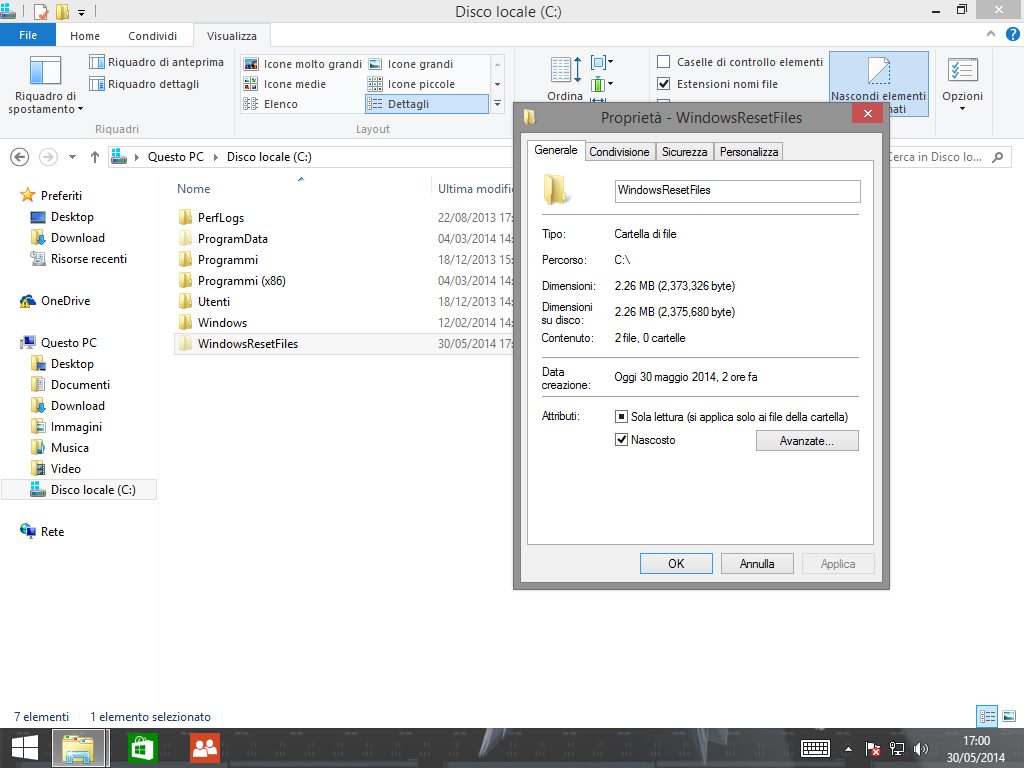This screenshot has width=1024, height=768.
Task: Toggle the Sola lettura checkbox
Action: (621, 416)
